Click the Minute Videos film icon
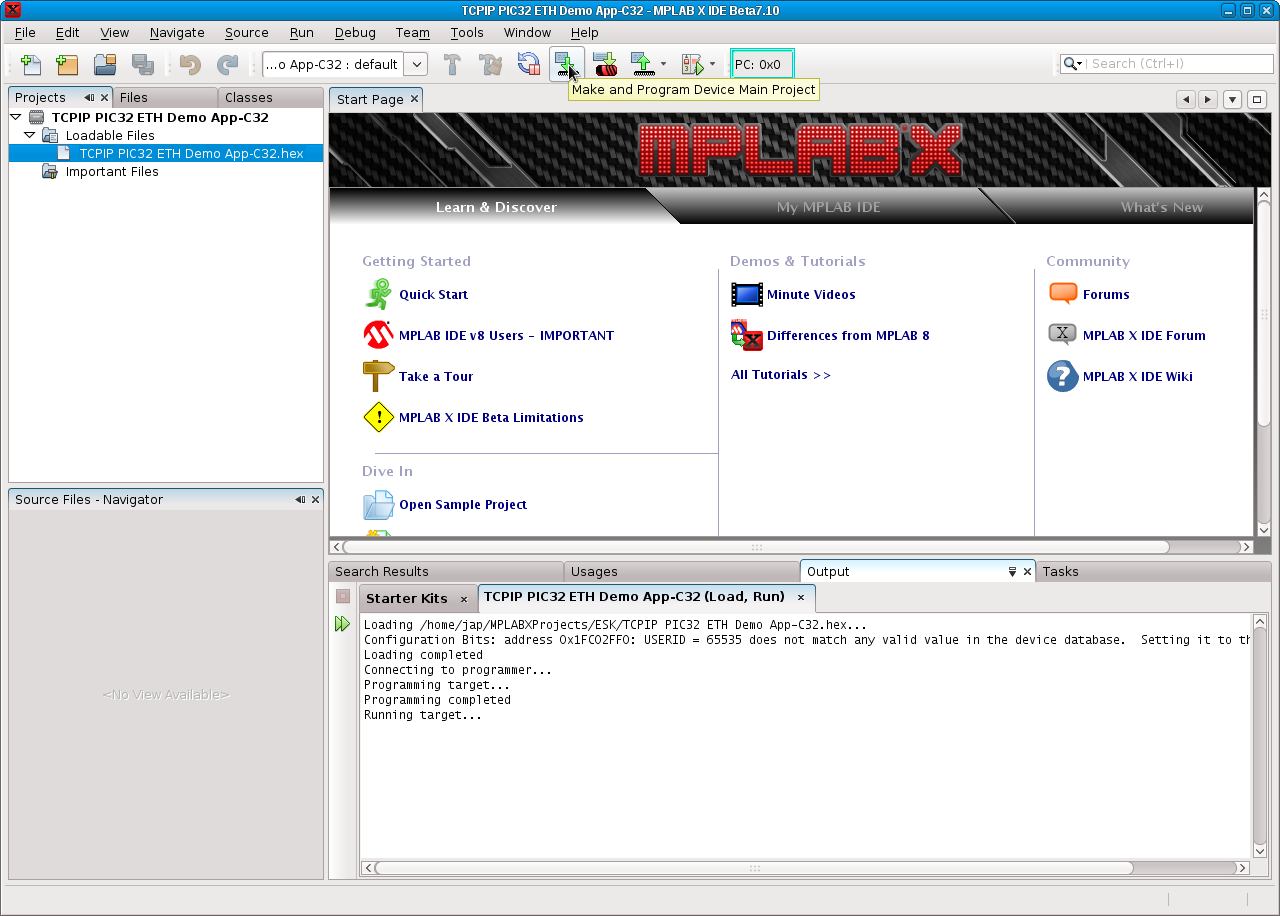 coord(746,294)
